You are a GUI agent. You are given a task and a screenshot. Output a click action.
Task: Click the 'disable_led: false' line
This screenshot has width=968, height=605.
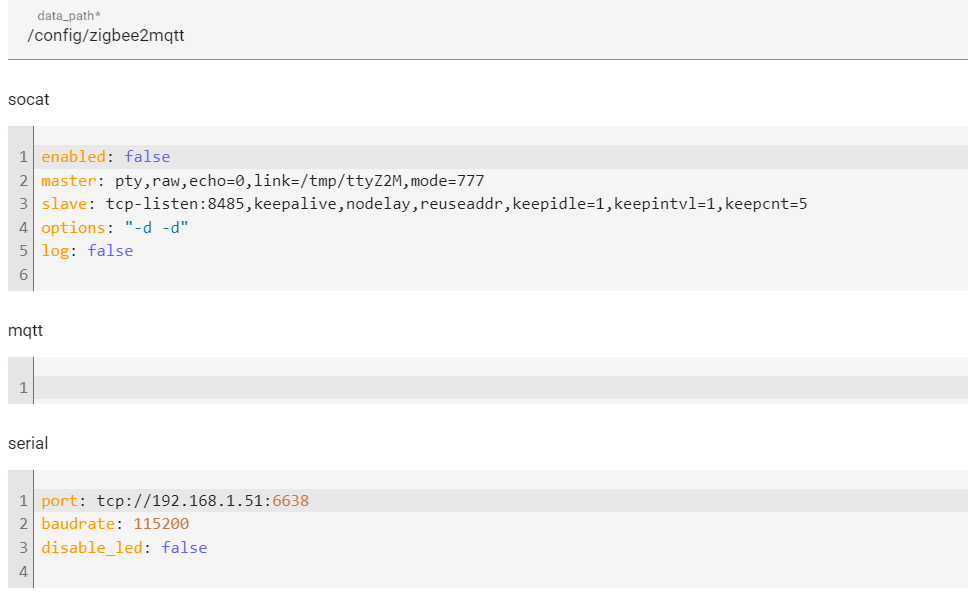click(124, 547)
